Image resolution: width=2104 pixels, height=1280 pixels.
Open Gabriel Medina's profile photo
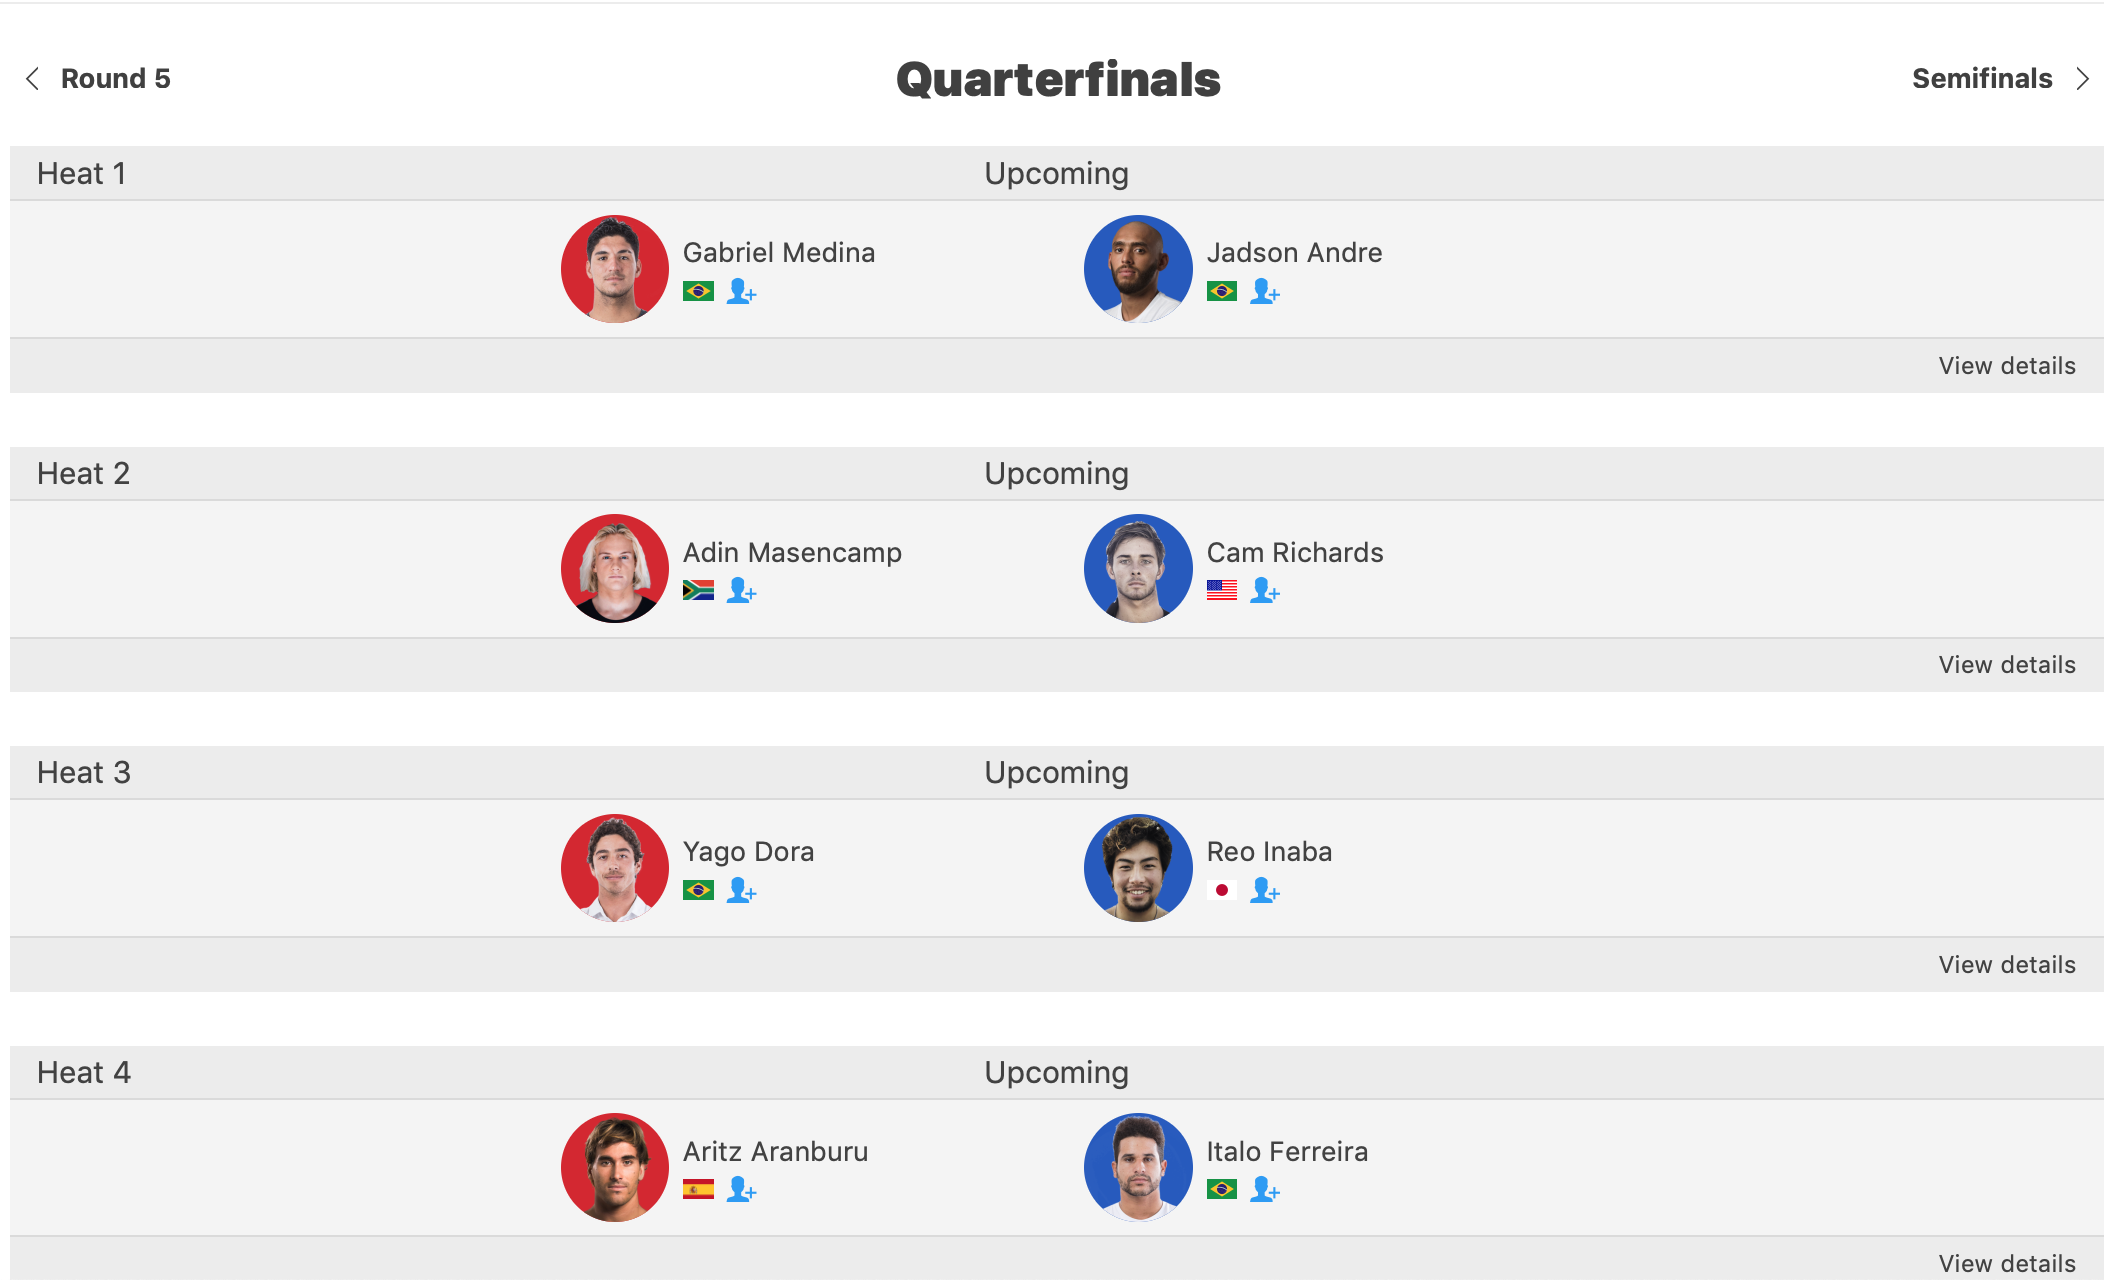pyautogui.click(x=615, y=269)
